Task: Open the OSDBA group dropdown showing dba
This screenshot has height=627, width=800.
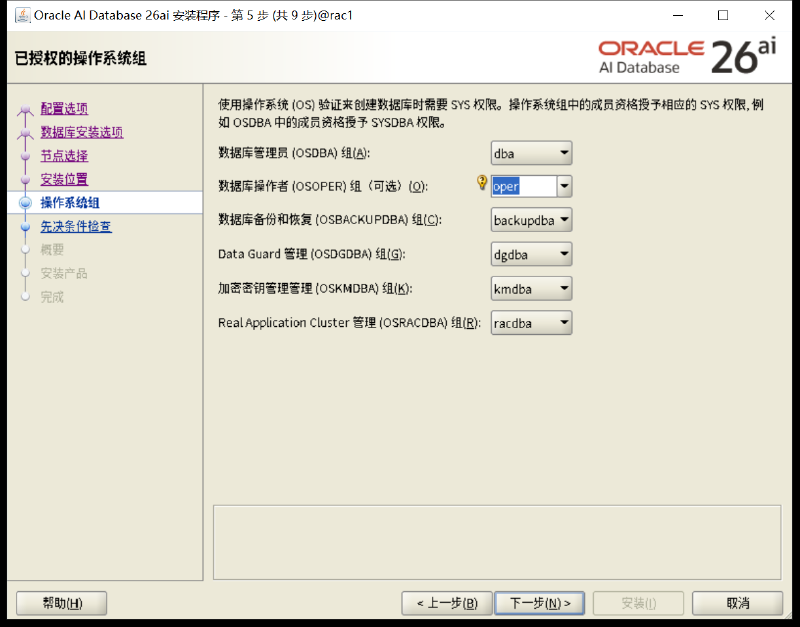Action: [531, 153]
